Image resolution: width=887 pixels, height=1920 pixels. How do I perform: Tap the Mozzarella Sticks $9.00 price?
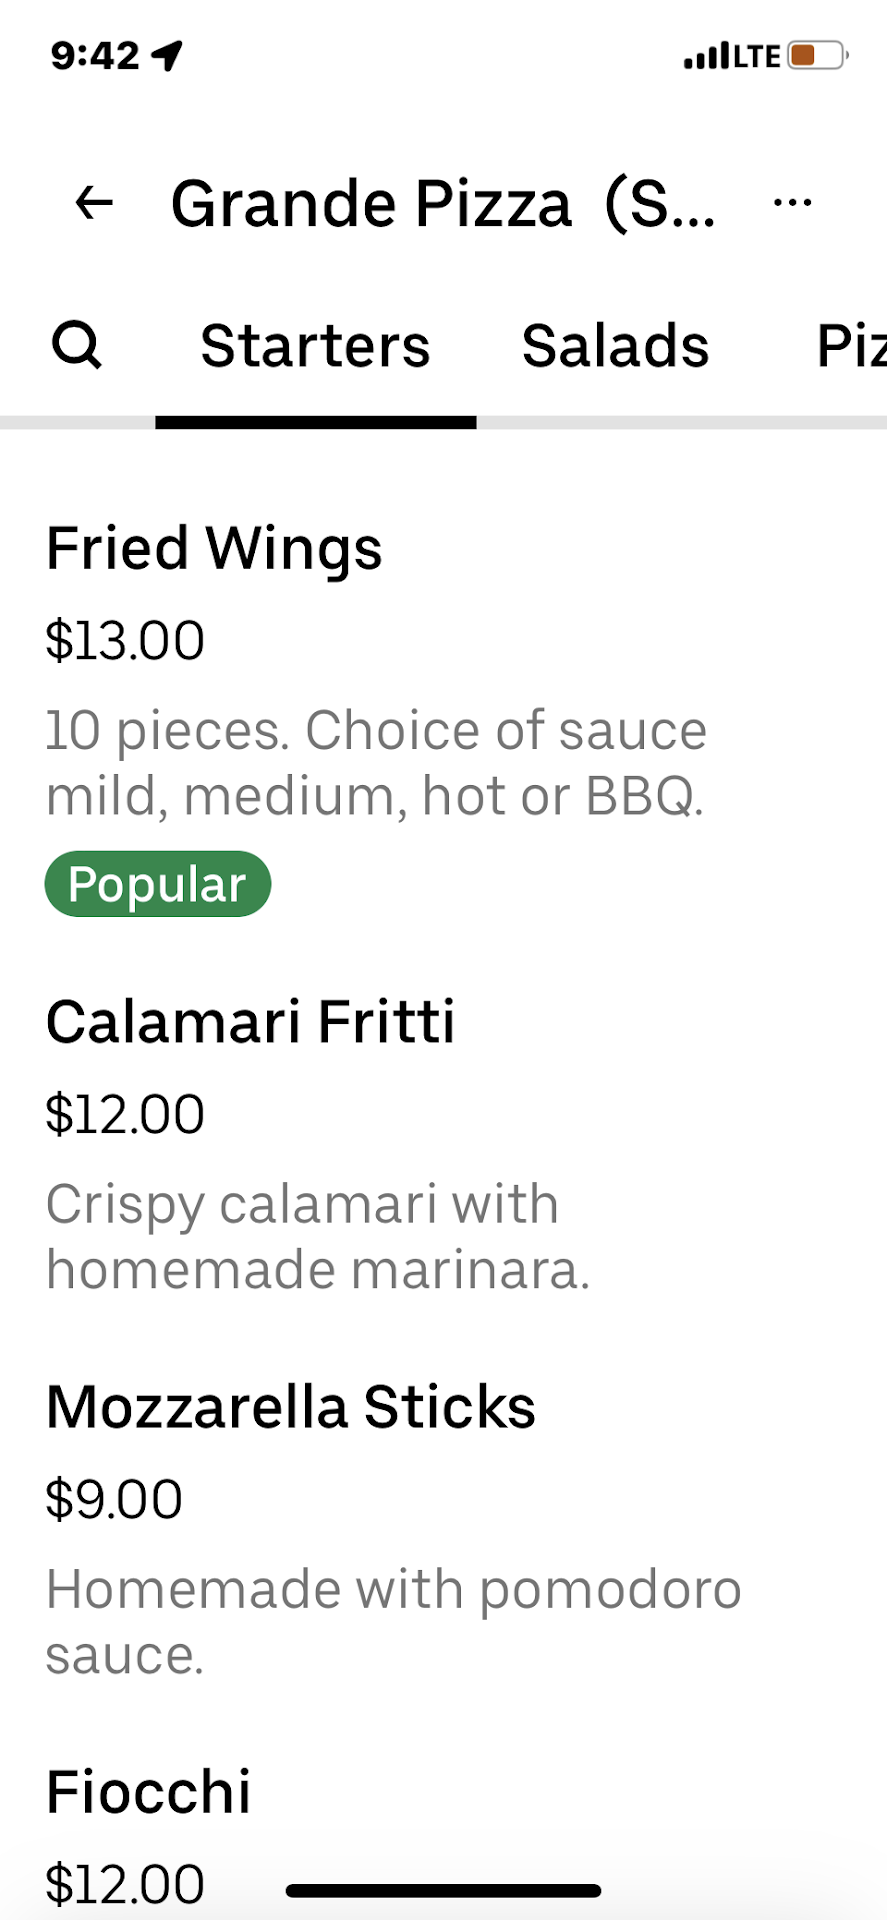pos(114,1499)
